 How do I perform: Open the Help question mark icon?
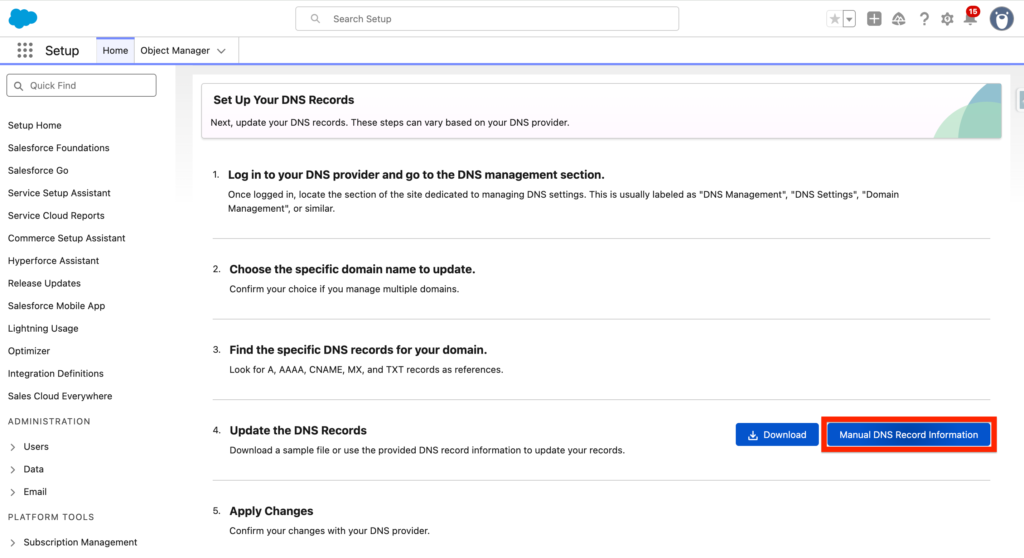[x=923, y=19]
